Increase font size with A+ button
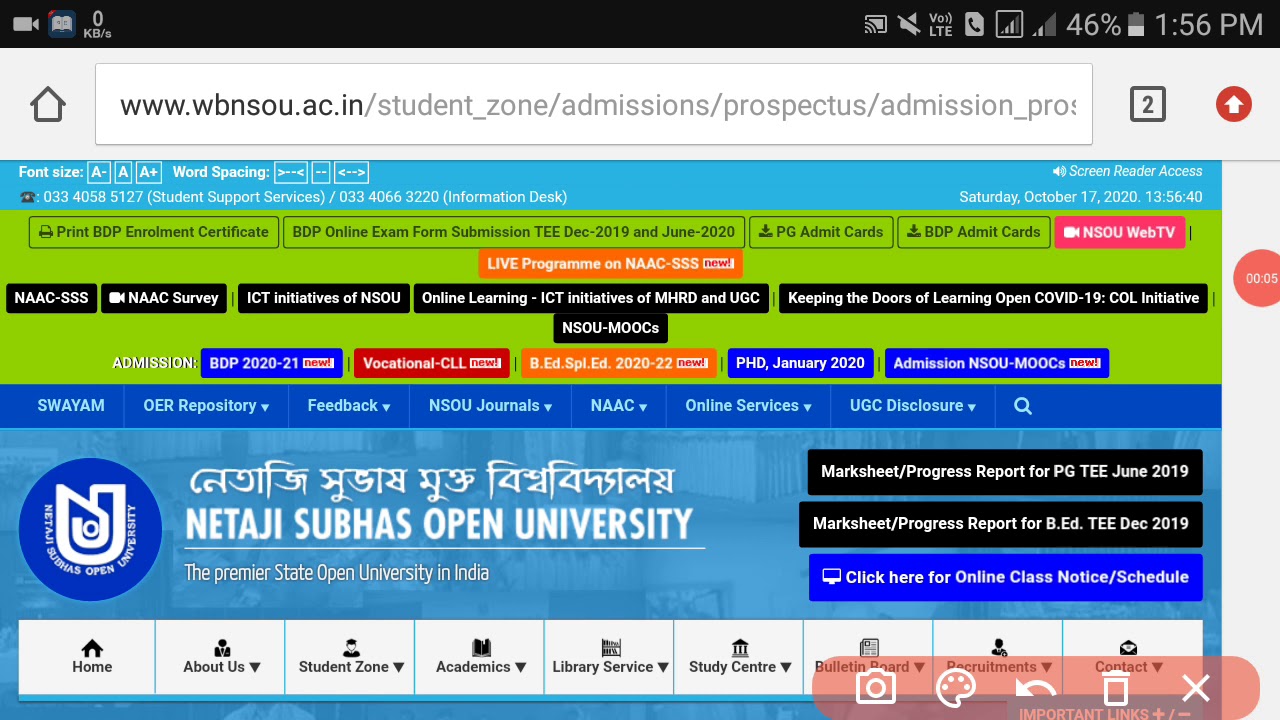This screenshot has width=1280, height=720. coord(149,172)
